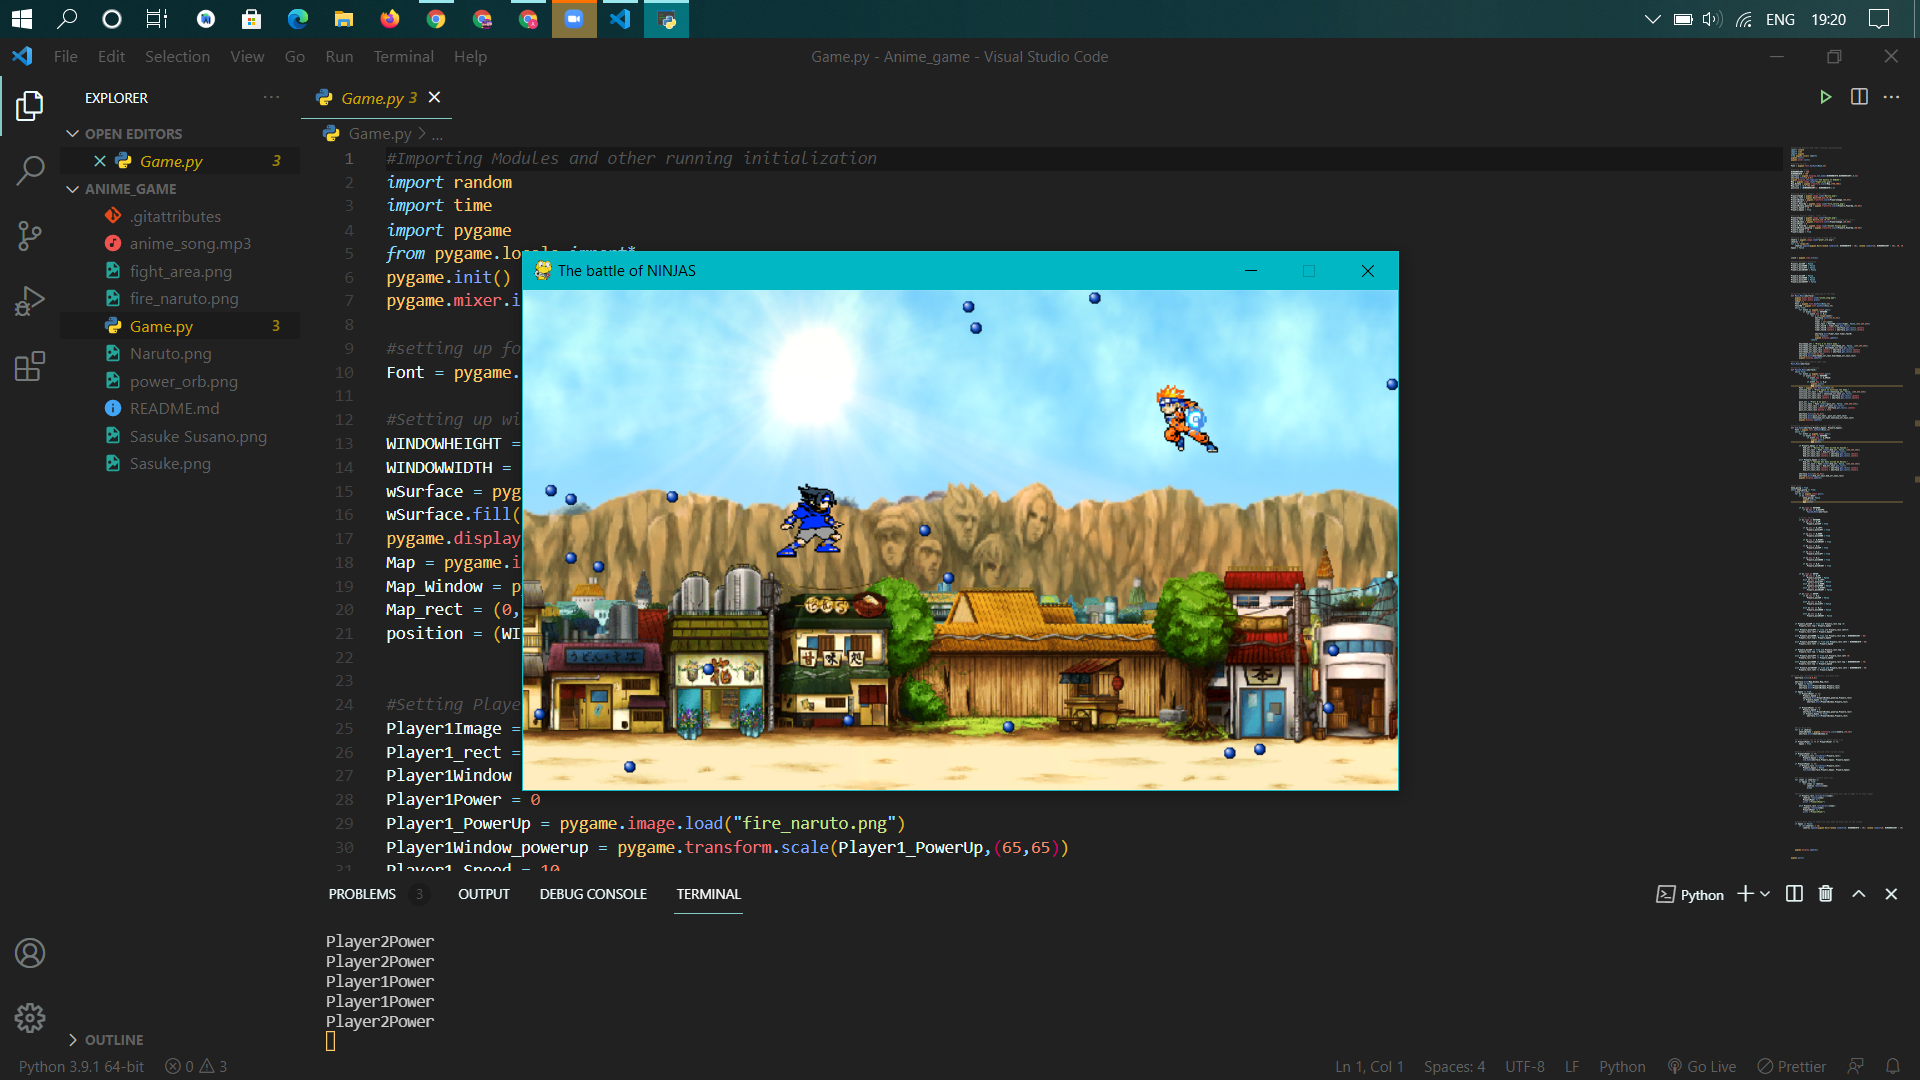Switch to the DEBUG CONSOLE tab

pos(593,894)
